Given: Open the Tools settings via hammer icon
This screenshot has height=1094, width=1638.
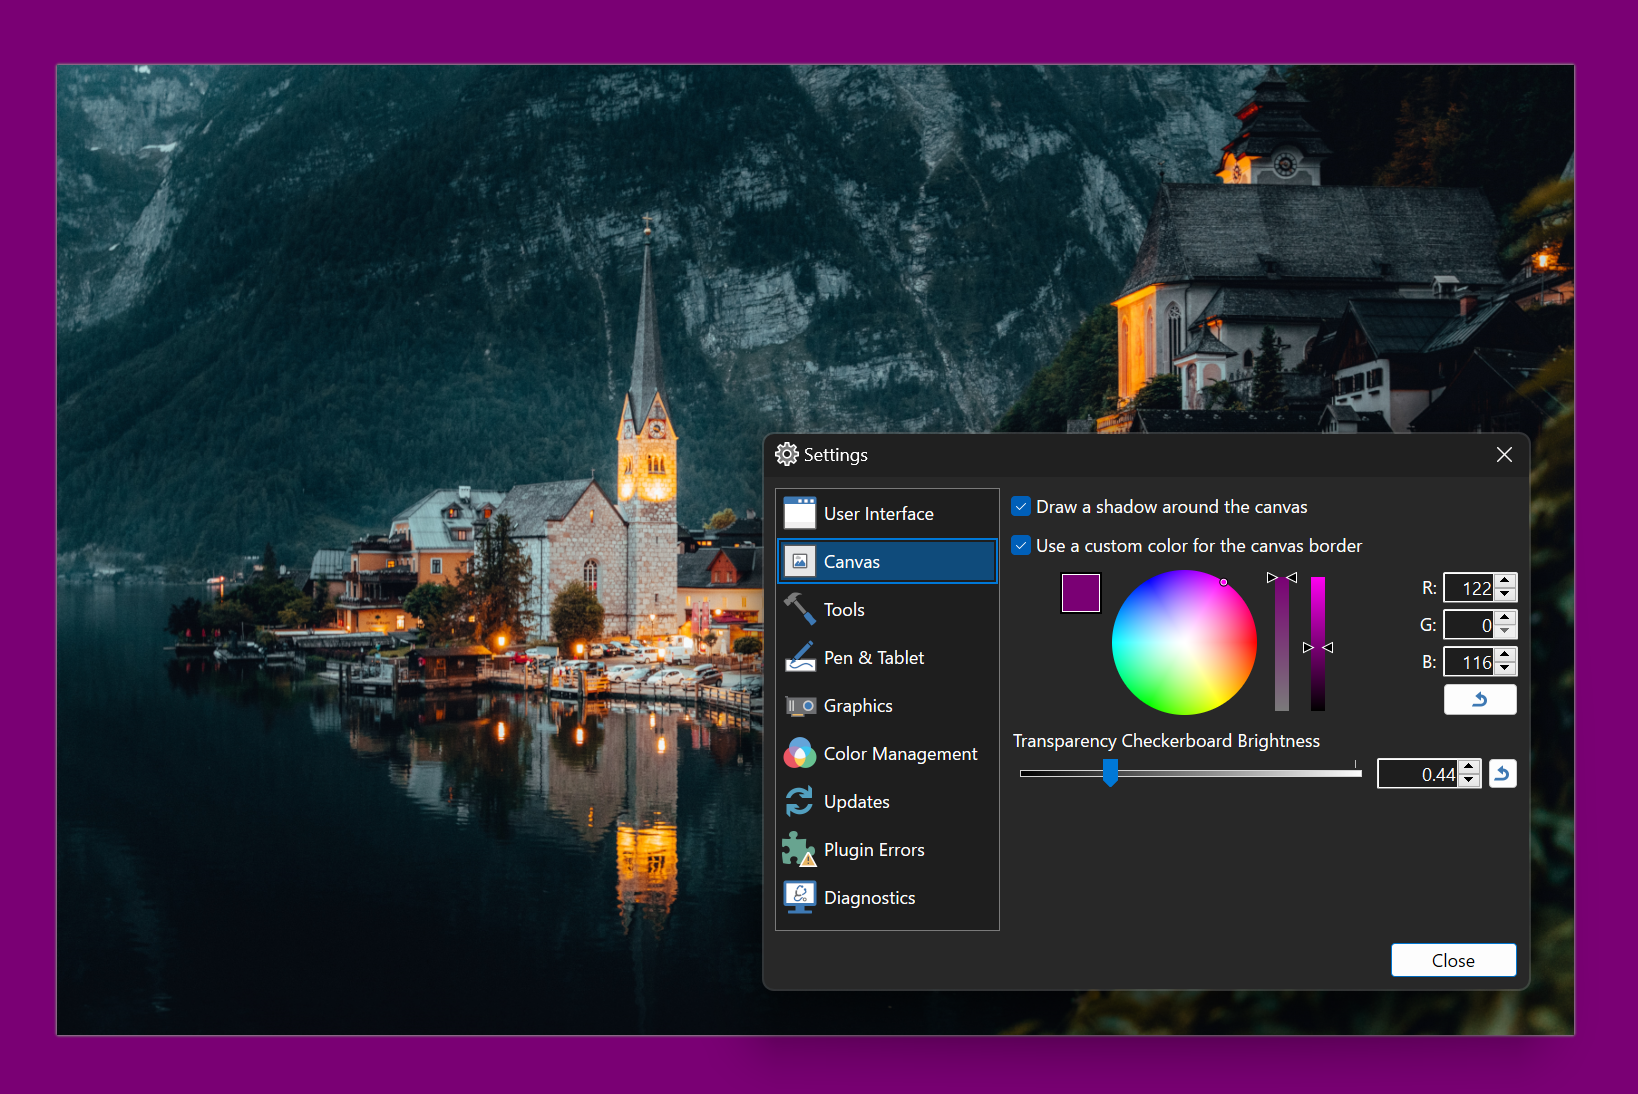Looking at the screenshot, I should [800, 609].
